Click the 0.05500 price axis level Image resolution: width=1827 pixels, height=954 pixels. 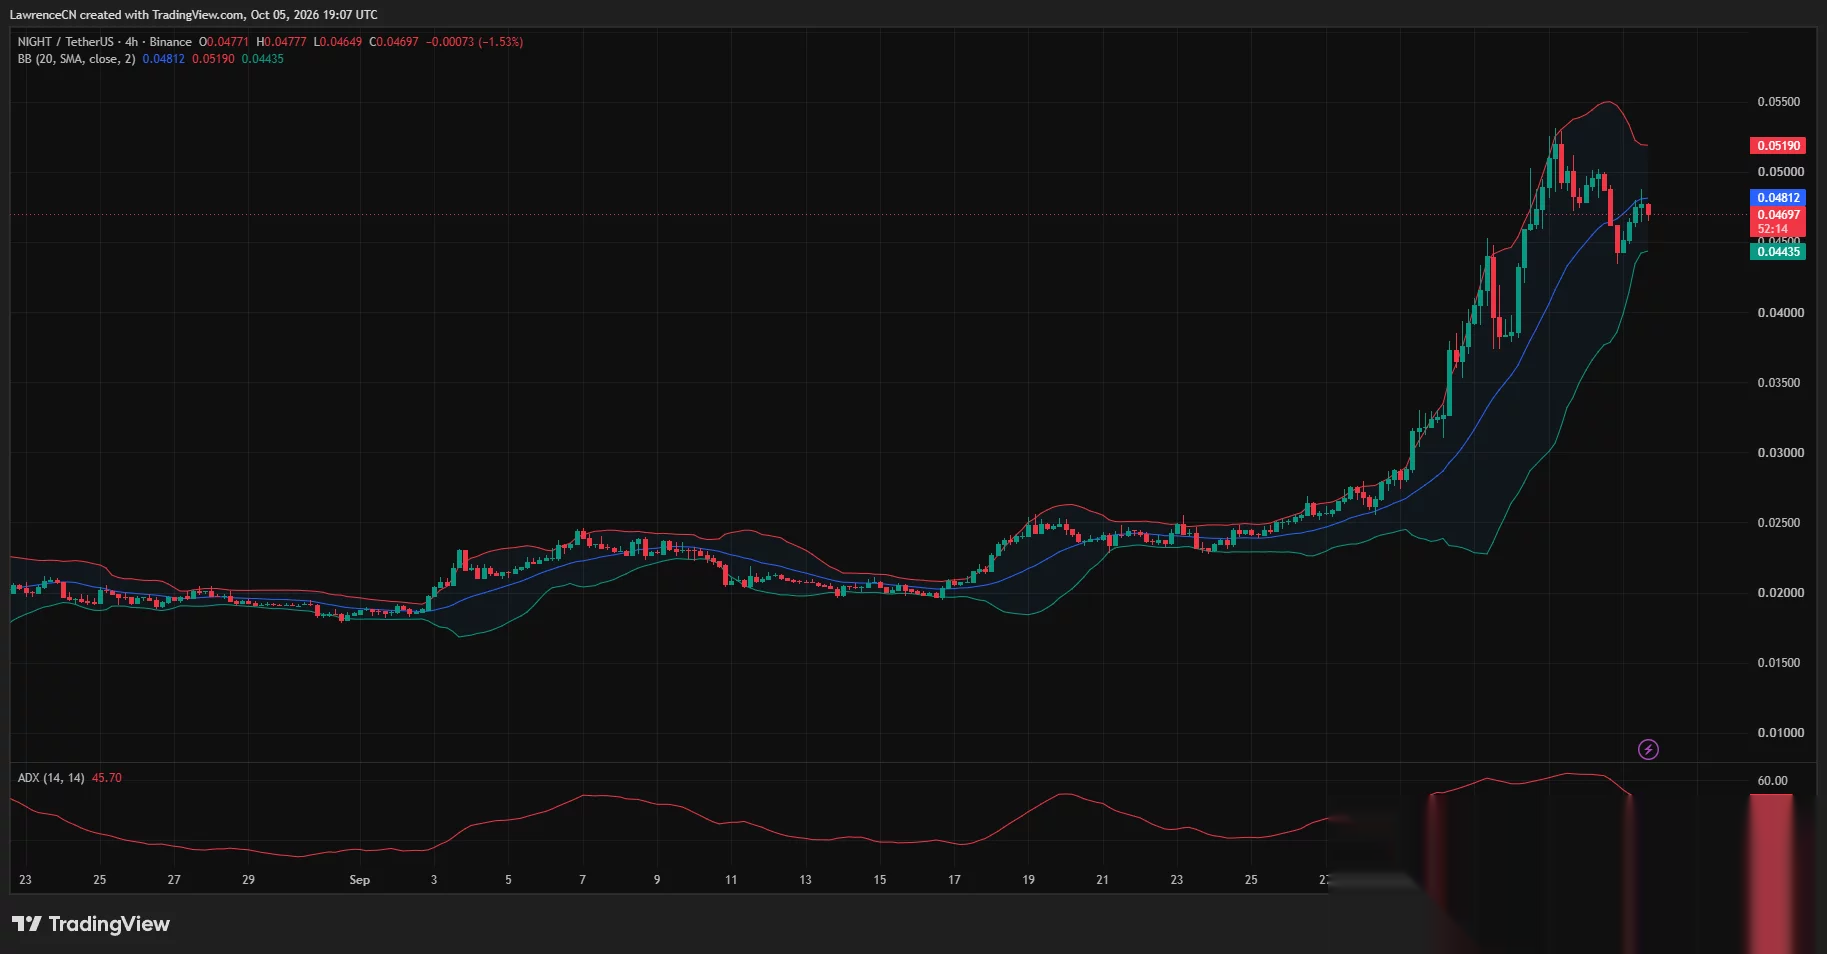tap(1780, 102)
